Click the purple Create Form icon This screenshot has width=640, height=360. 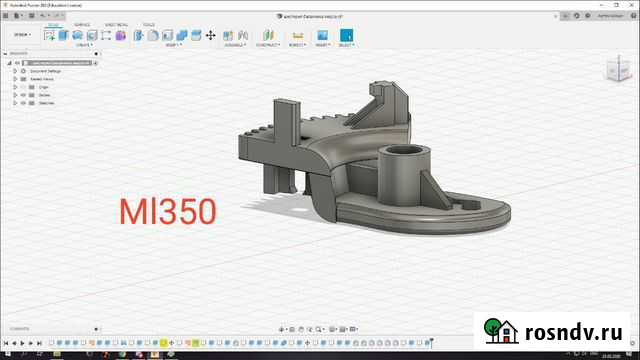click(121, 36)
